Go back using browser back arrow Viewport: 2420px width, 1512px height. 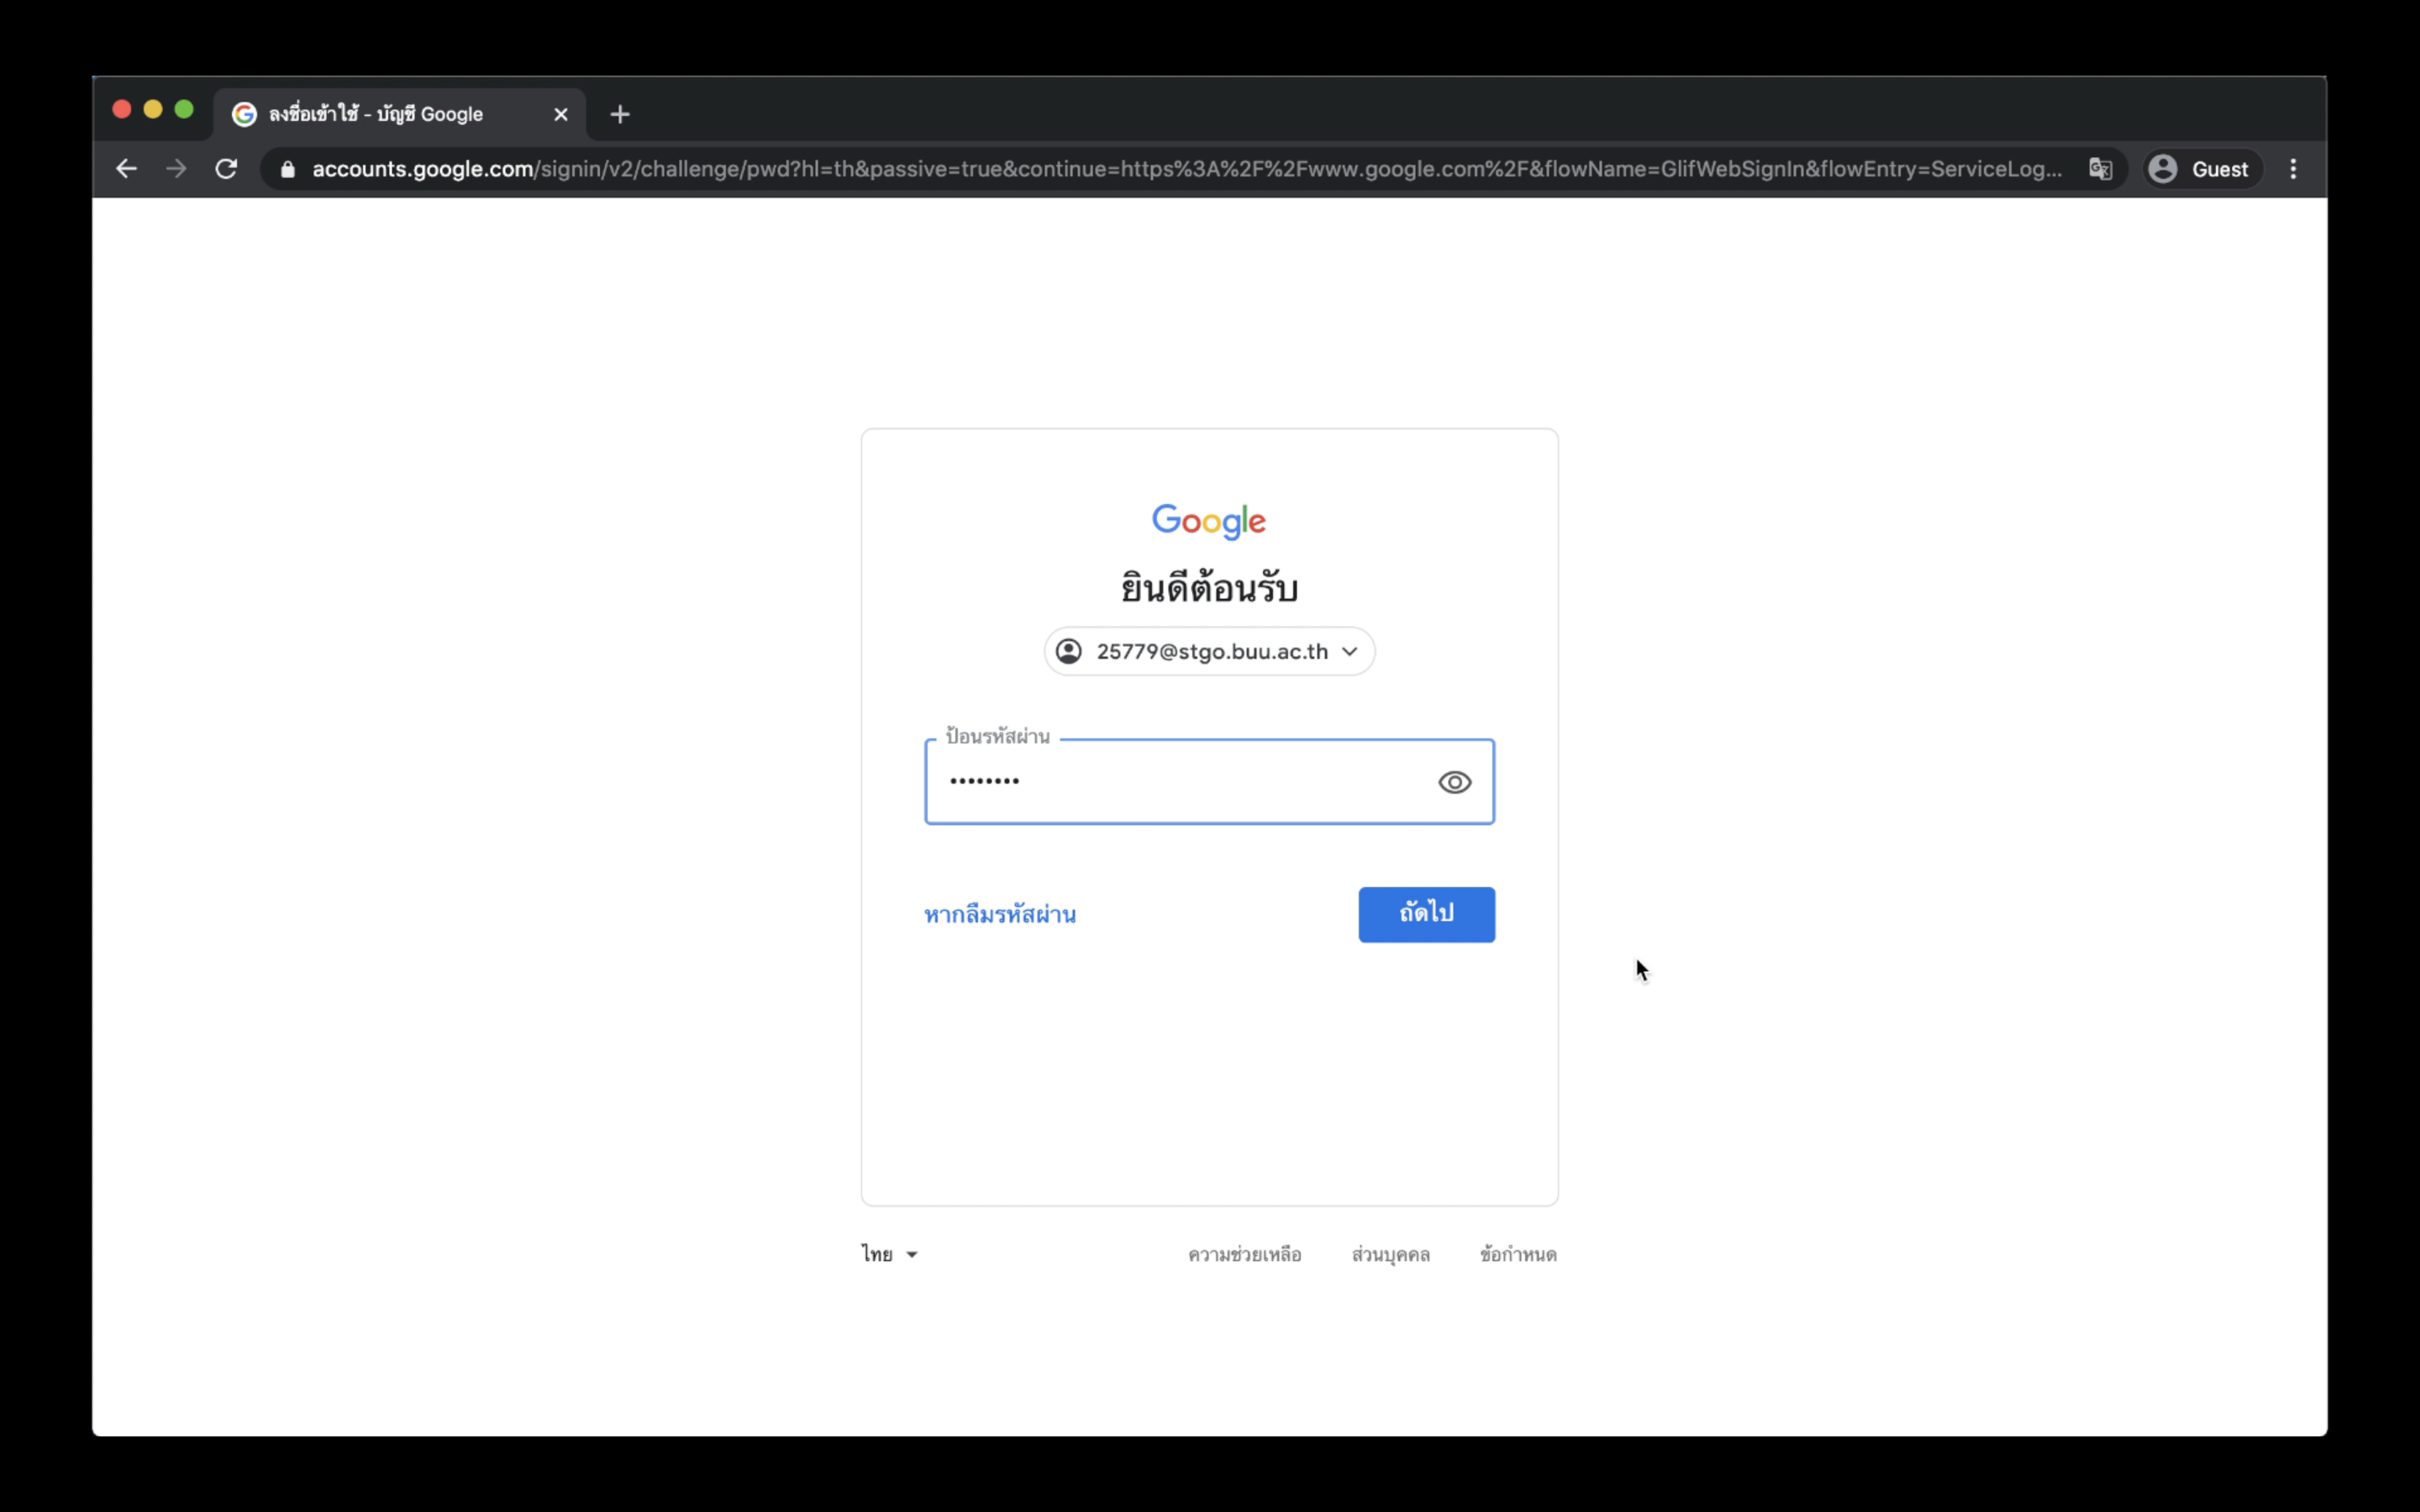(x=126, y=169)
